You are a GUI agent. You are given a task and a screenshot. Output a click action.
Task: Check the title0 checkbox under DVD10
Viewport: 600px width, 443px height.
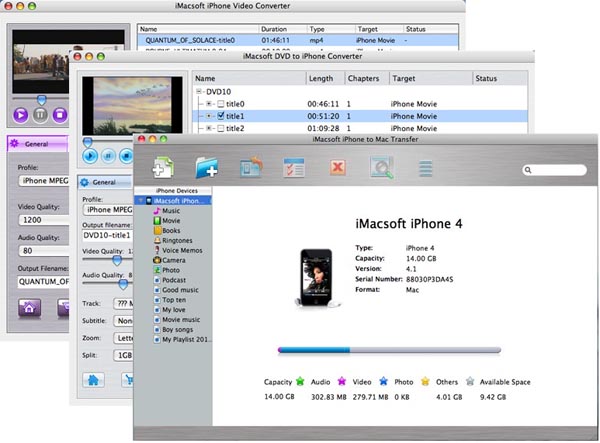[220, 103]
